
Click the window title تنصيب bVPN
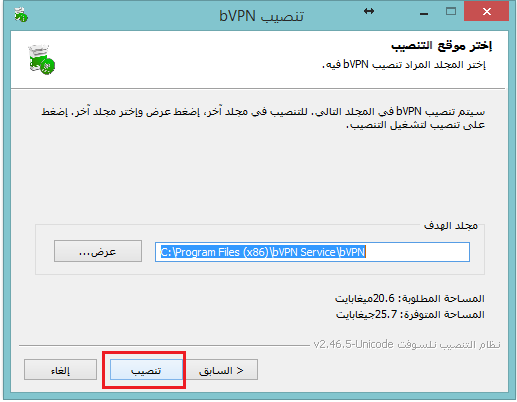point(261,16)
